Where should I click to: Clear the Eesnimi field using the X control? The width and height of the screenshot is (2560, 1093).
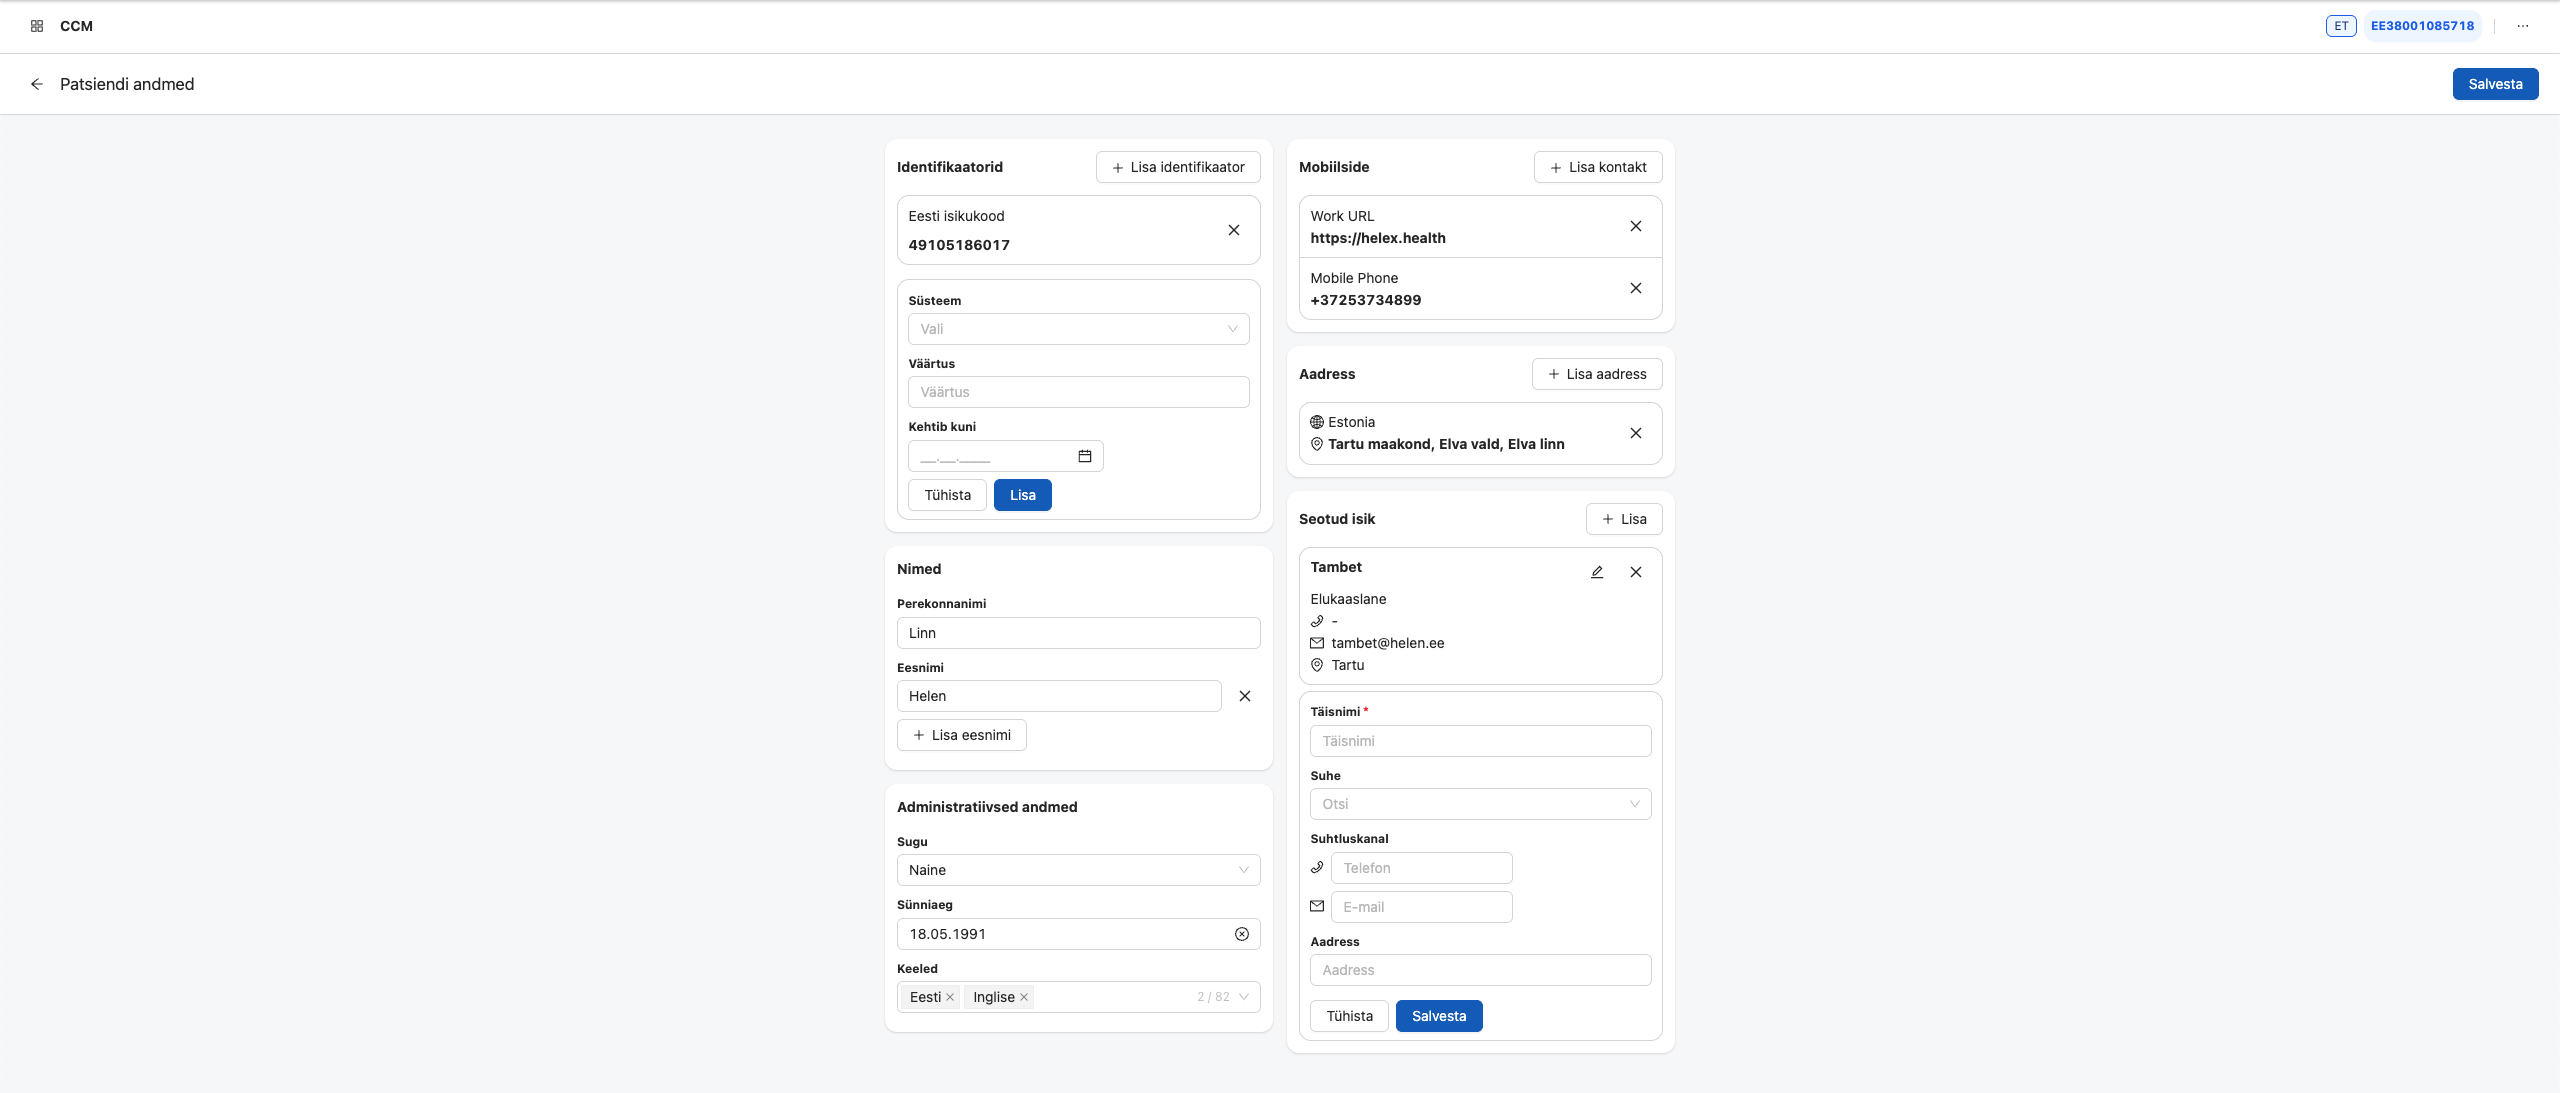coord(1244,696)
